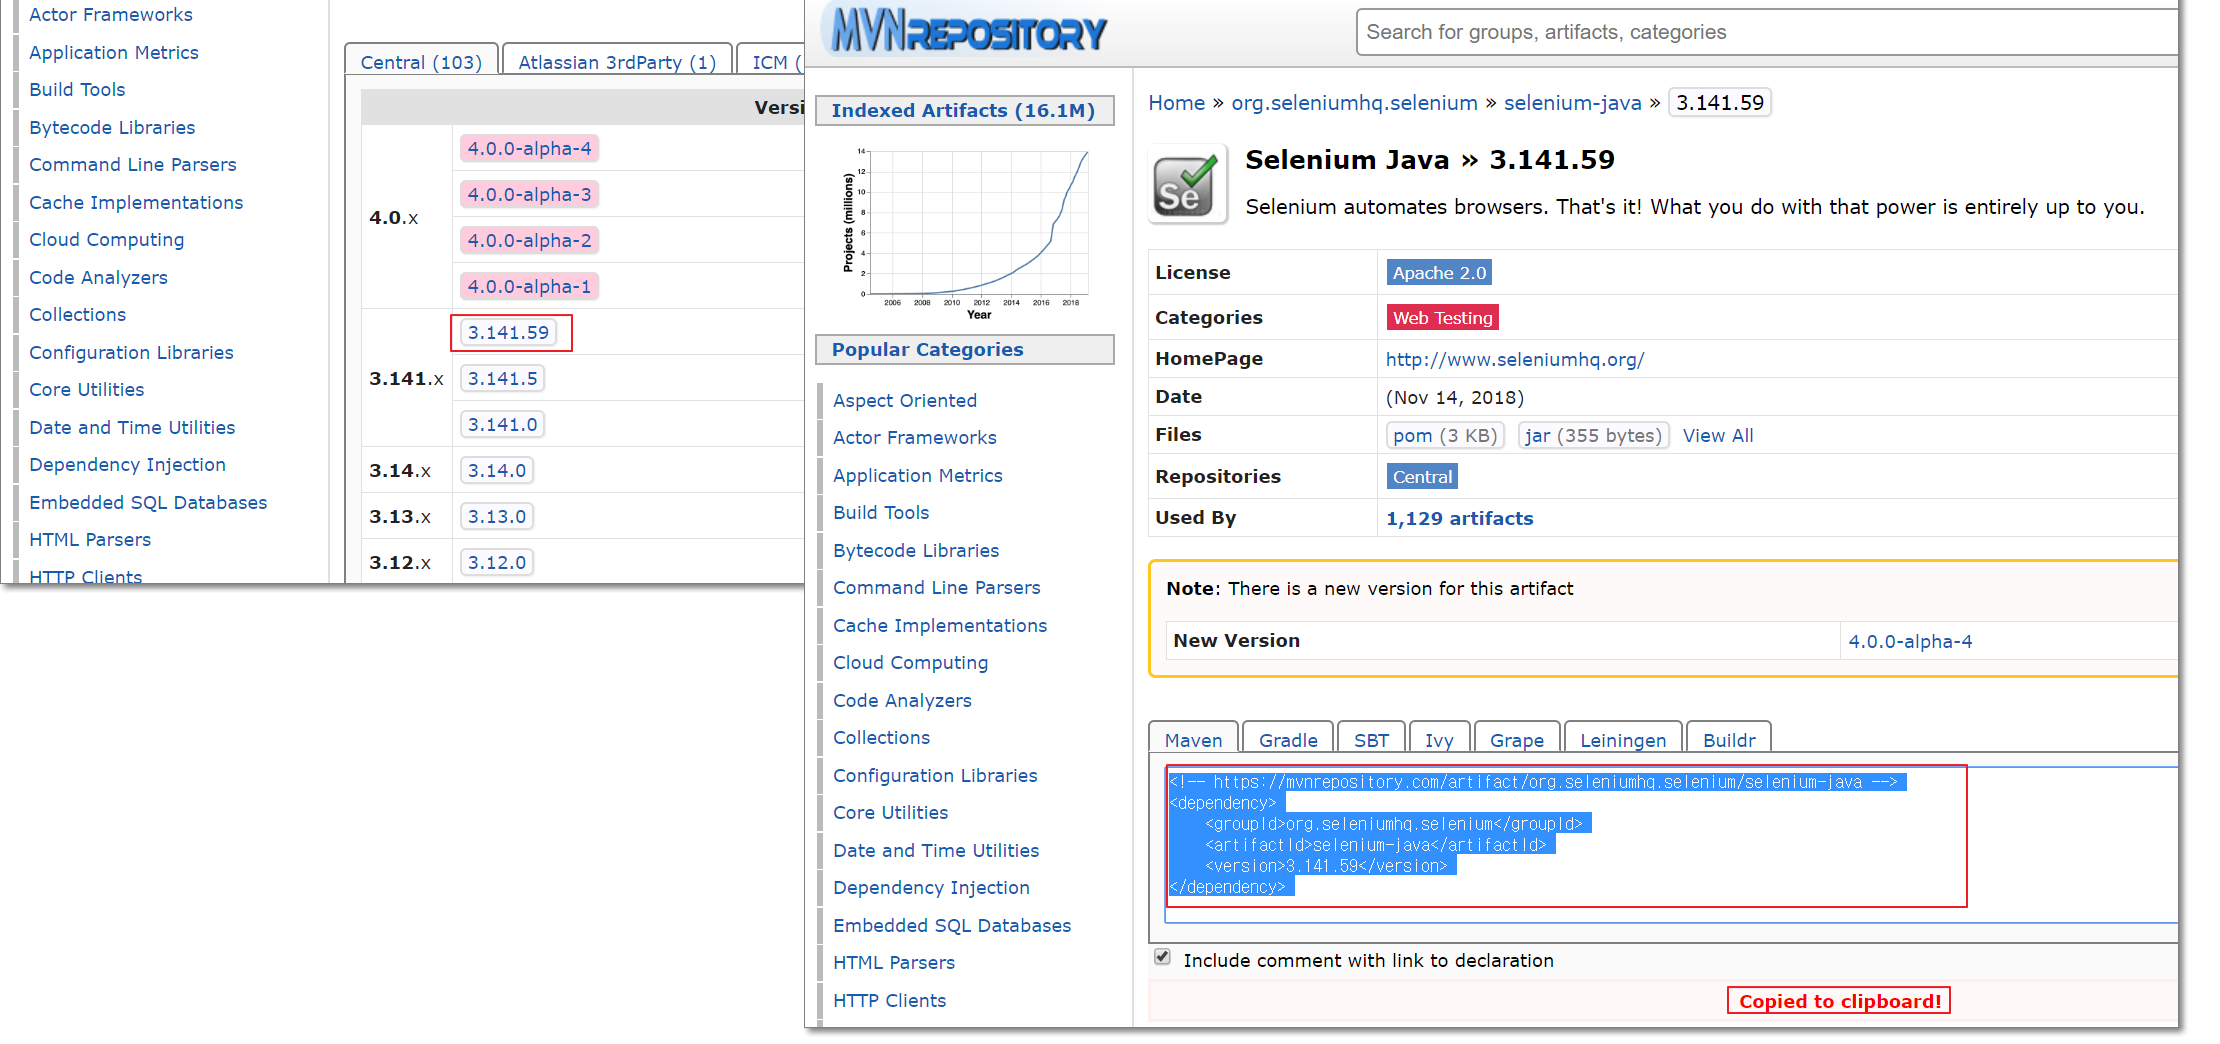Open Code Analyzers in the front window
The height and width of the screenshot is (1044, 2220).
click(902, 700)
